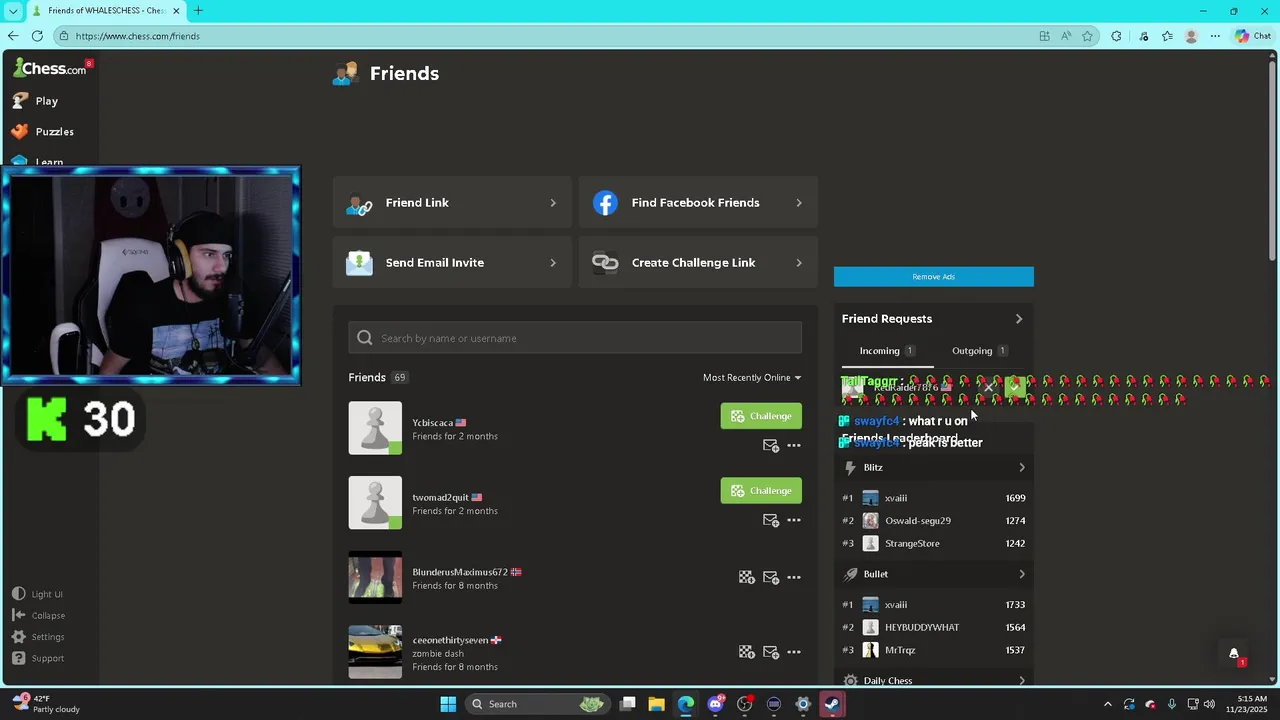Challenge ceeonethirtyseven with the board icon
This screenshot has width=1280, height=720.
pyautogui.click(x=746, y=652)
